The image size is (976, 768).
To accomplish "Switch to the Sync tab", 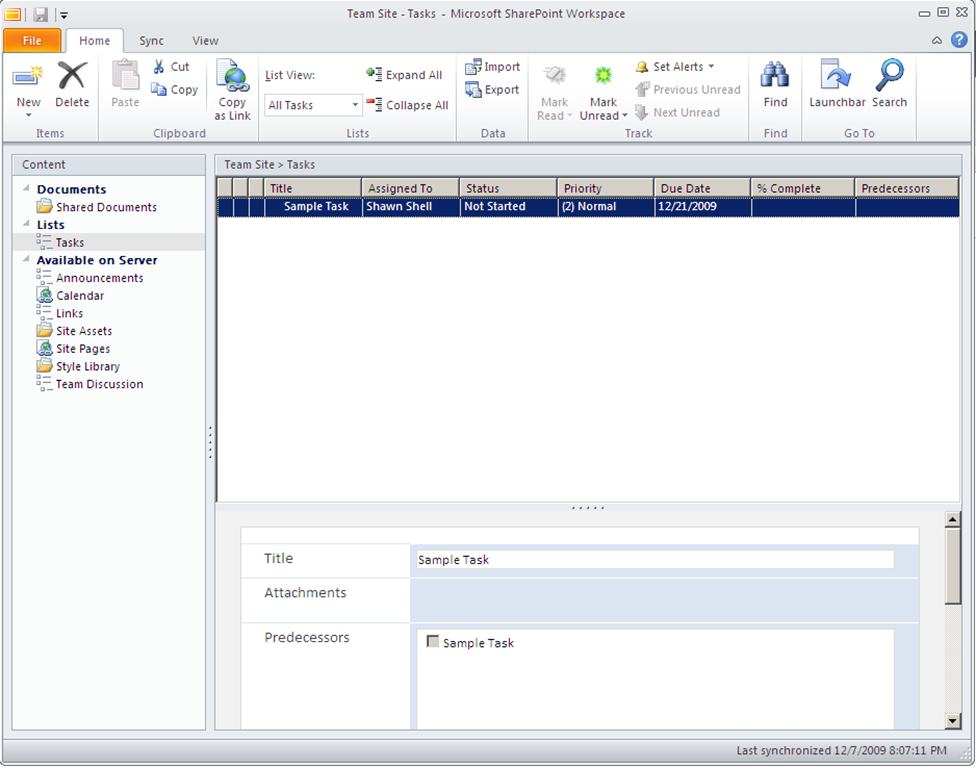I will (x=151, y=40).
